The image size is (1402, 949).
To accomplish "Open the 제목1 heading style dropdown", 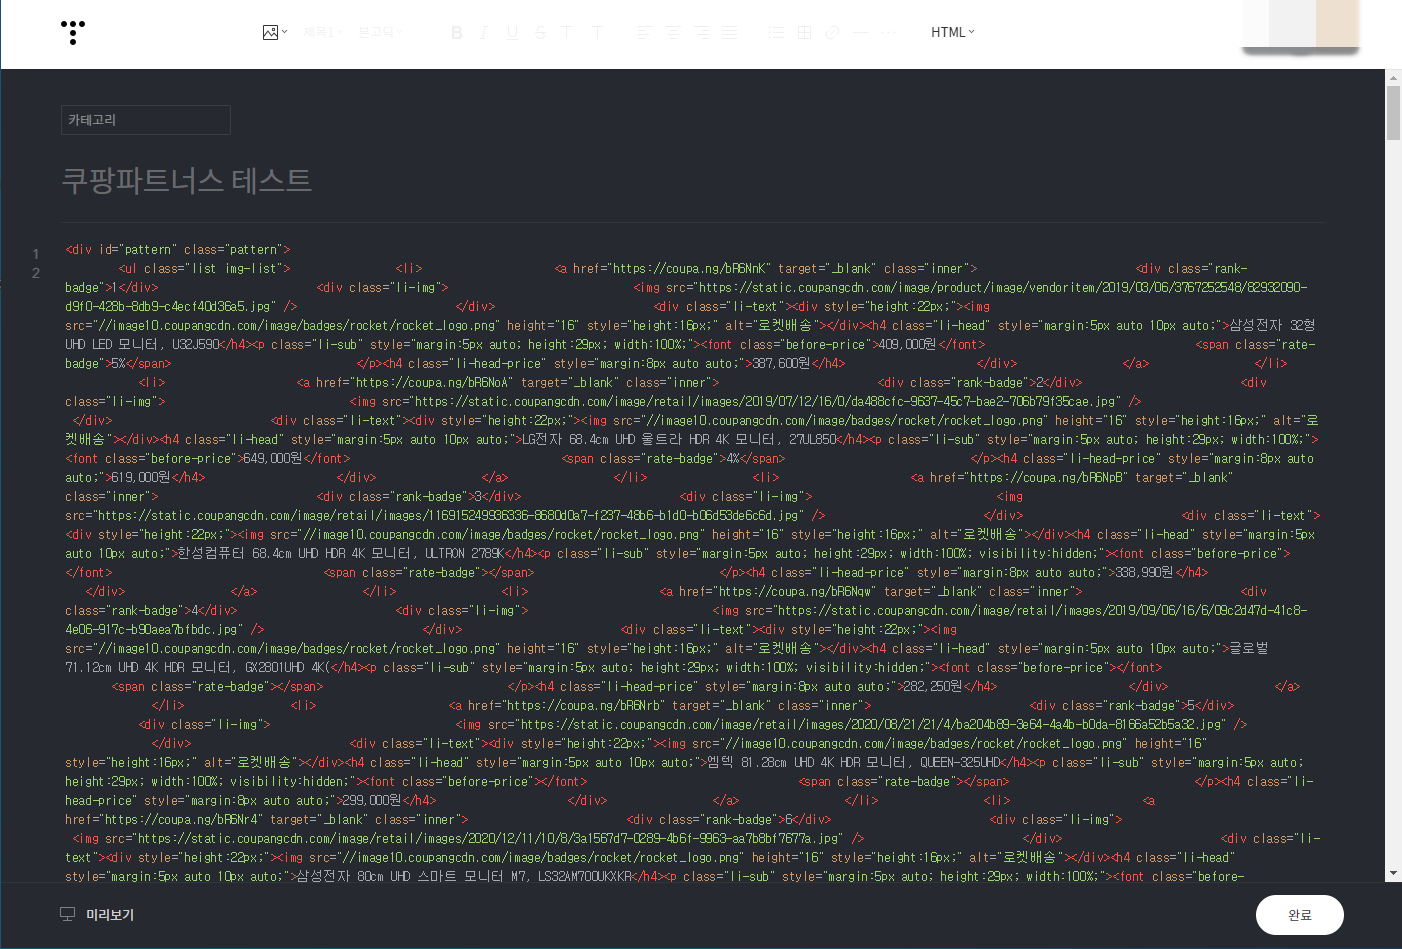I will point(323,32).
